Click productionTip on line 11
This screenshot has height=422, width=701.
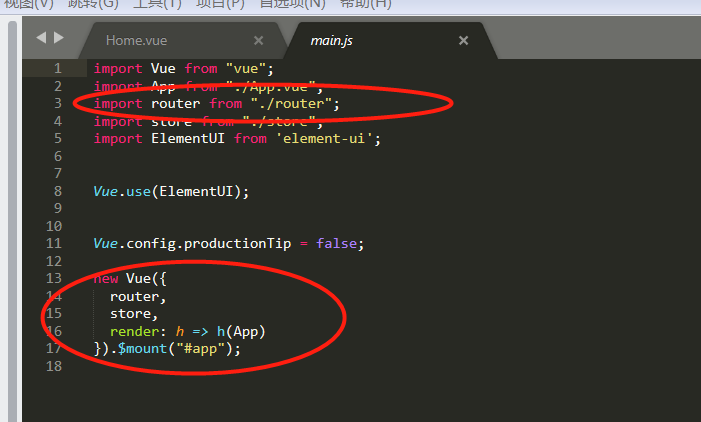(x=237, y=244)
